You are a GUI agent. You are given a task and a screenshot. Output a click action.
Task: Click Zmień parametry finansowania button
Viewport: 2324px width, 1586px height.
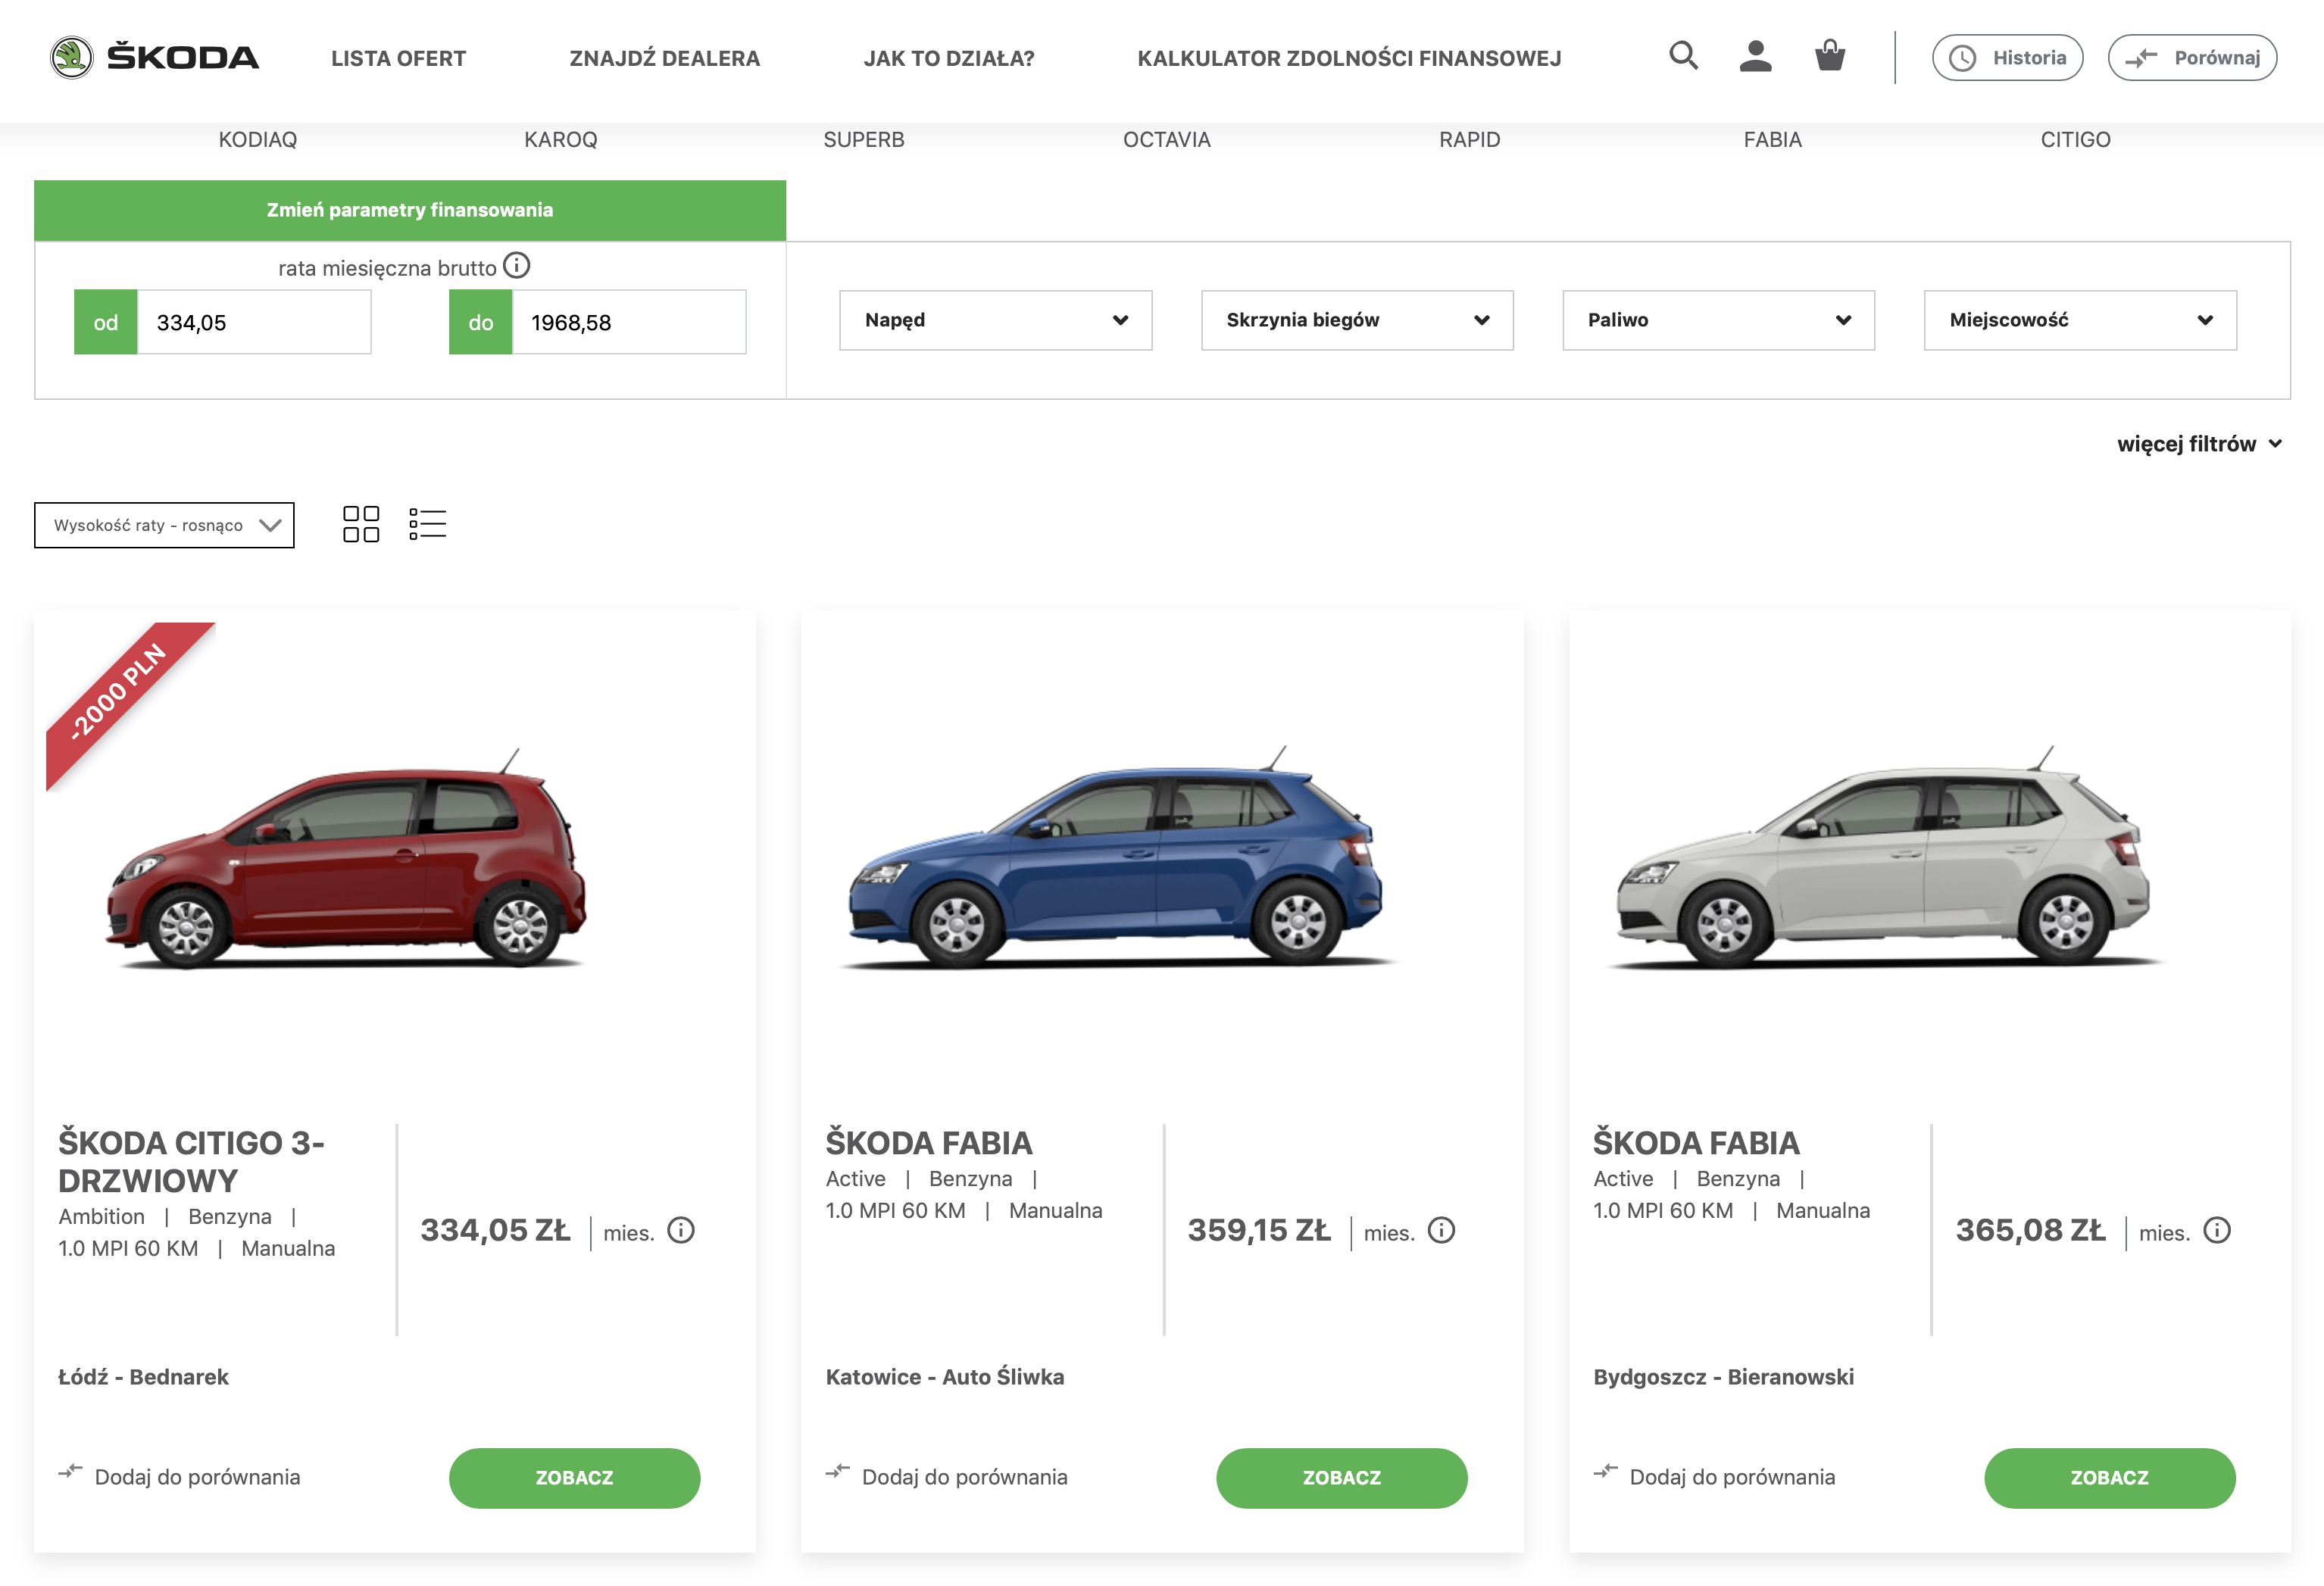[x=410, y=210]
